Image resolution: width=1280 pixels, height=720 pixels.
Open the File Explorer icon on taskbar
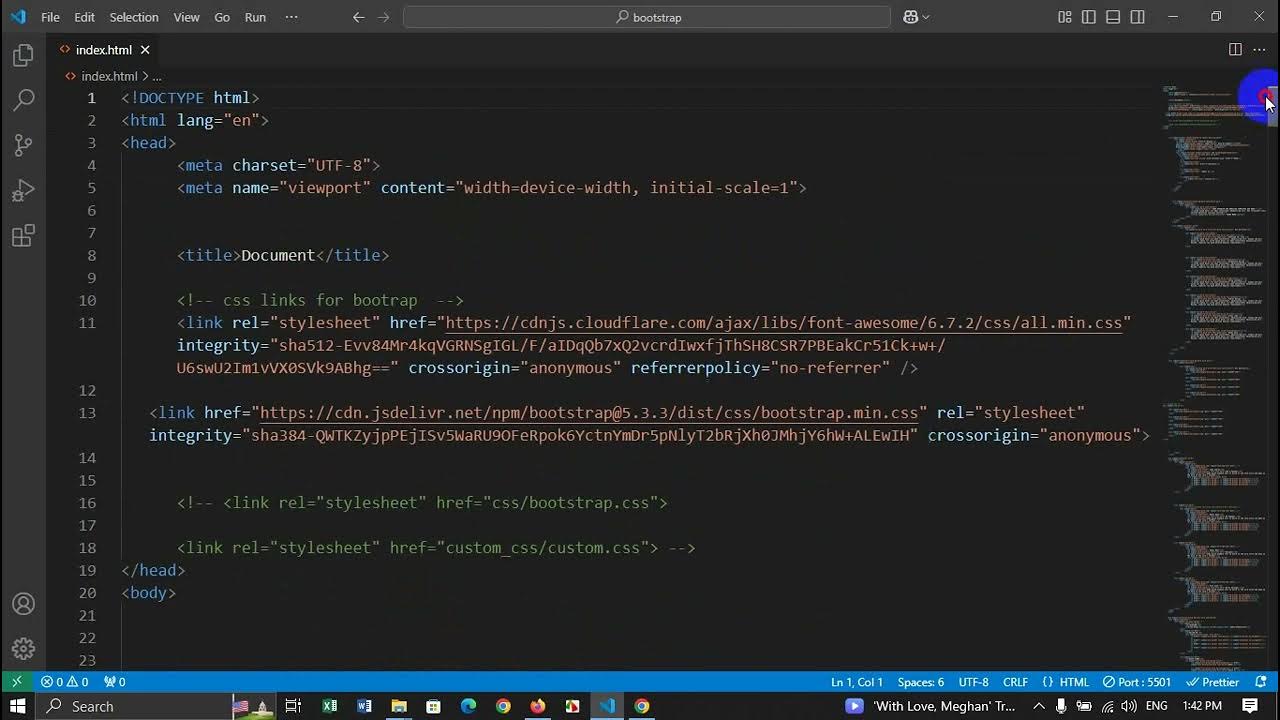tap(399, 706)
